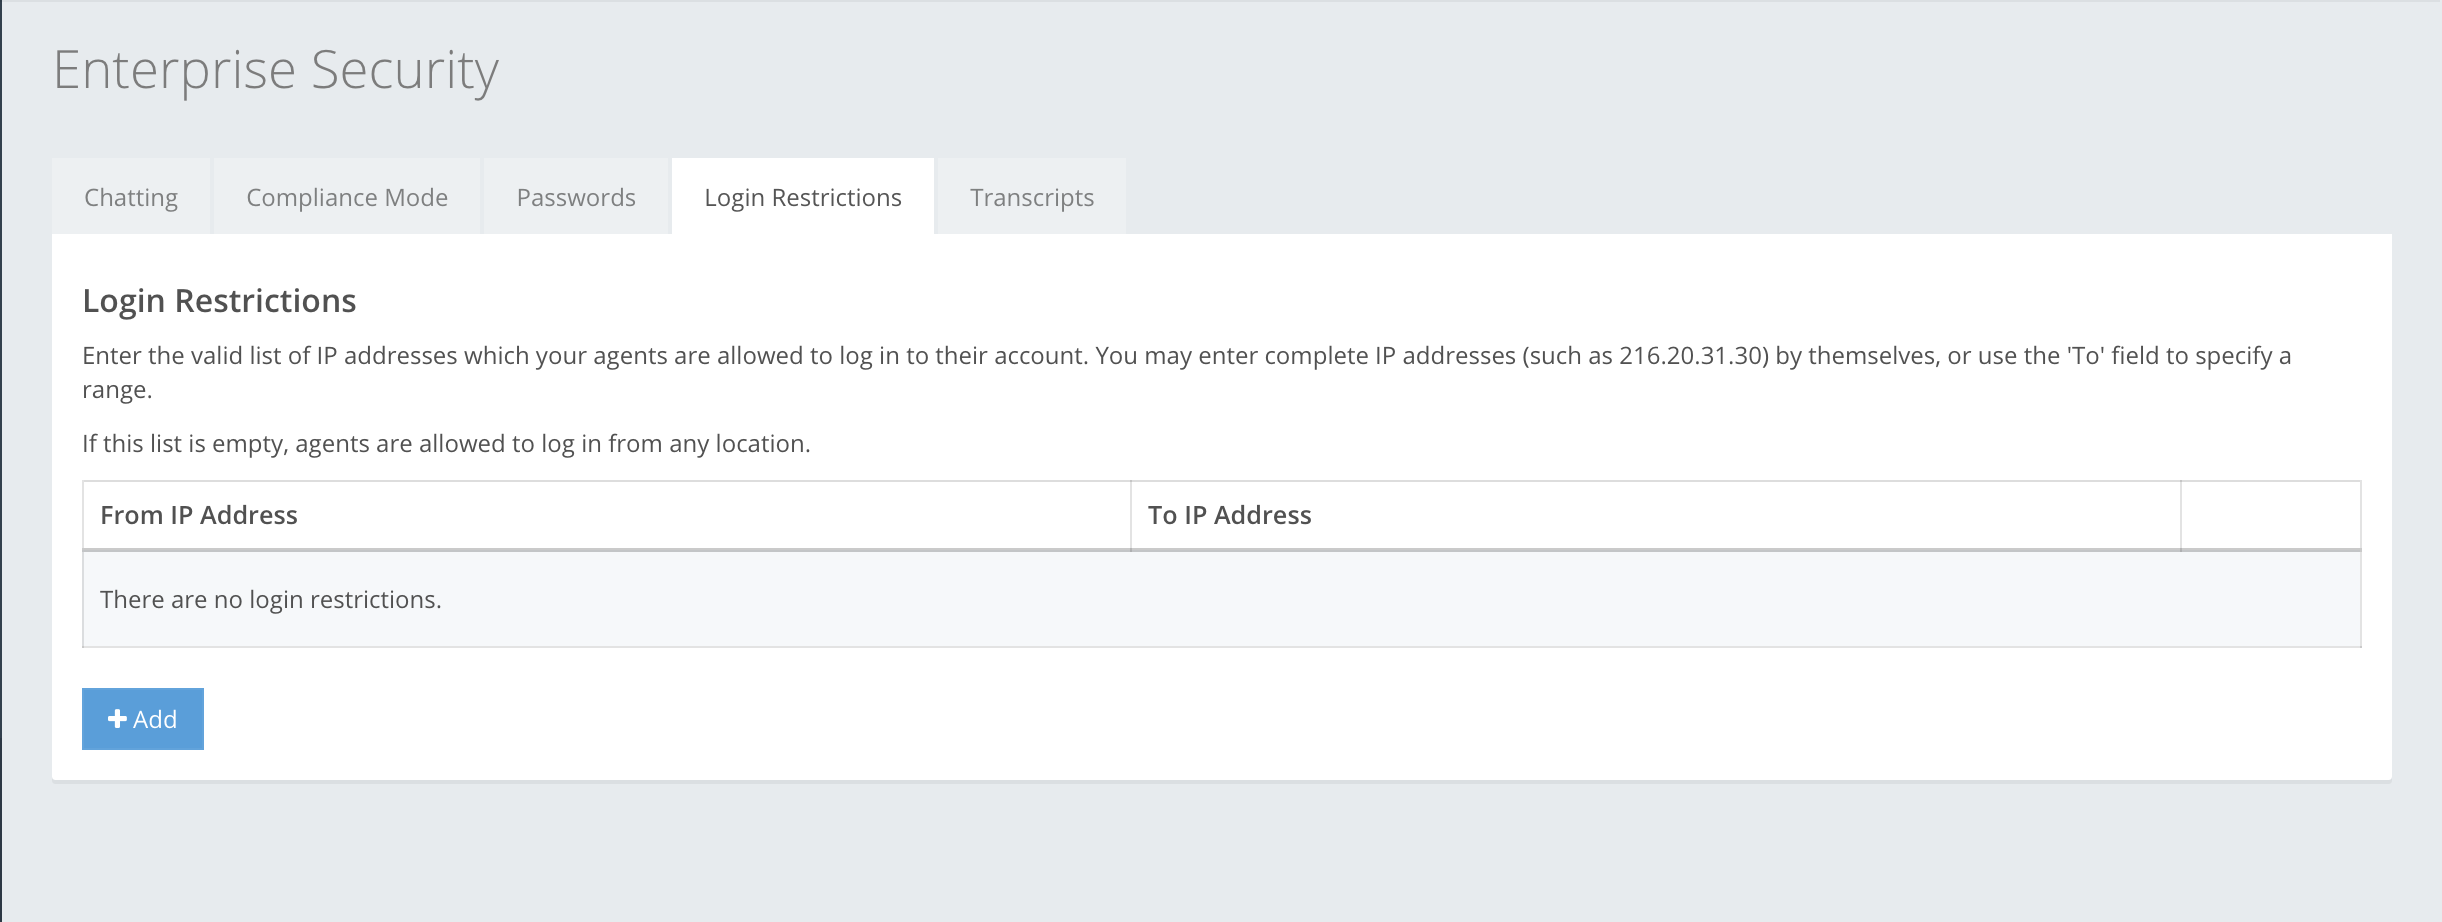Image resolution: width=2442 pixels, height=922 pixels.
Task: Open the Transcripts tab
Action: pyautogui.click(x=1031, y=197)
